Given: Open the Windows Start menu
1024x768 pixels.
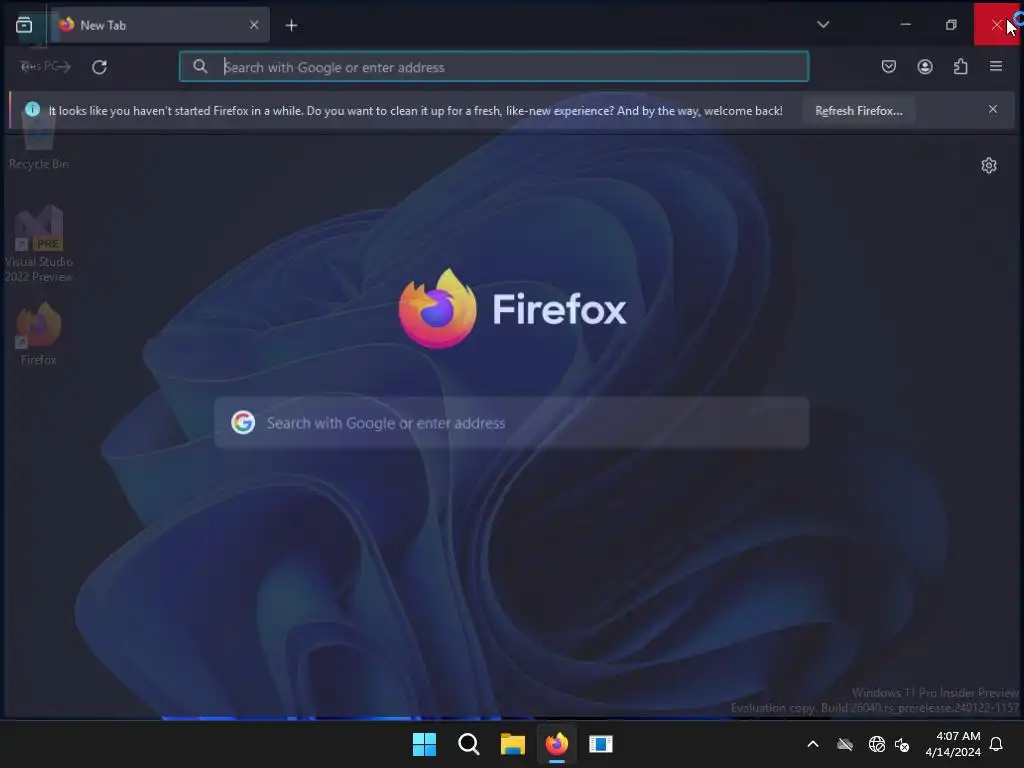Looking at the screenshot, I should point(424,744).
